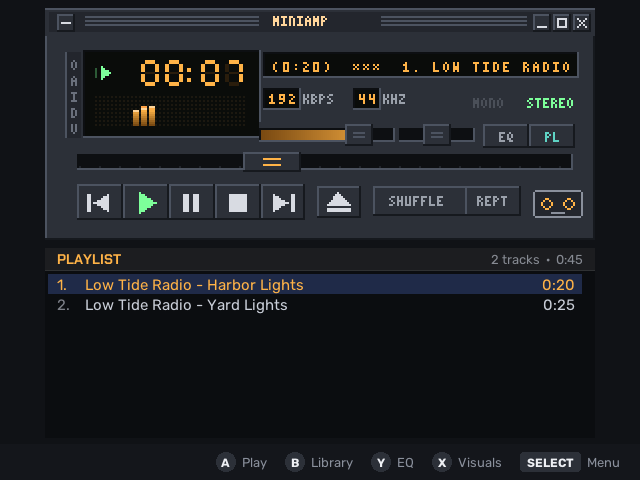Click the A always-on-top letter
Viewport: 640px width, 480px height.
tap(74, 81)
